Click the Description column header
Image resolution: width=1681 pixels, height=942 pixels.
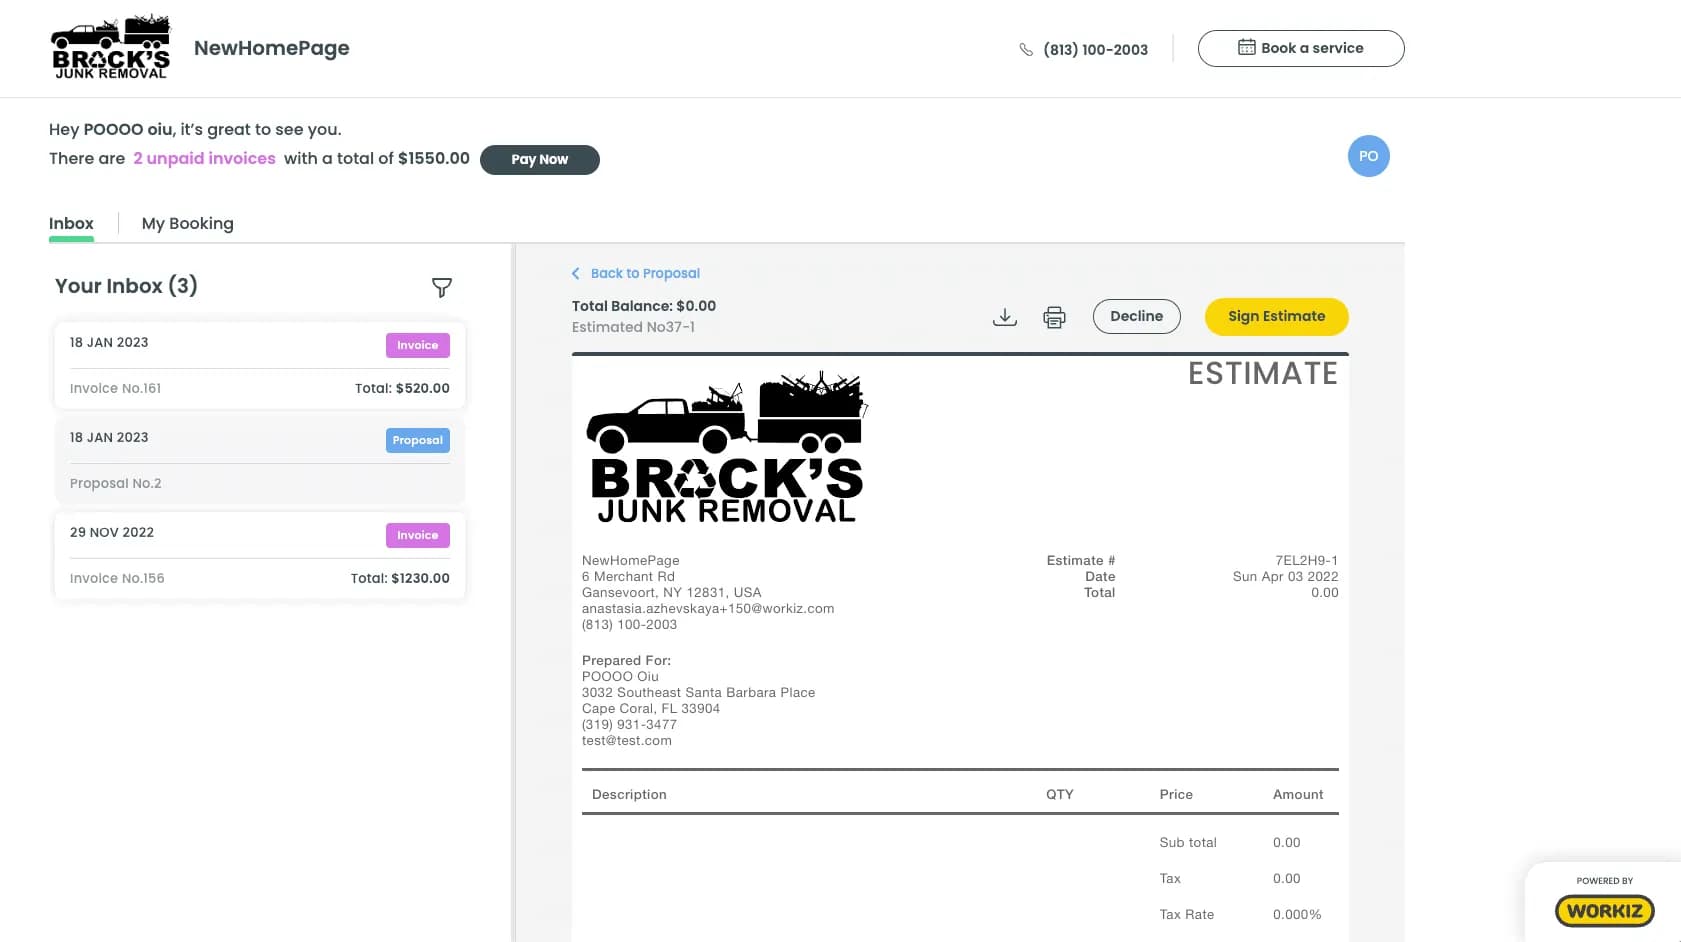629,794
